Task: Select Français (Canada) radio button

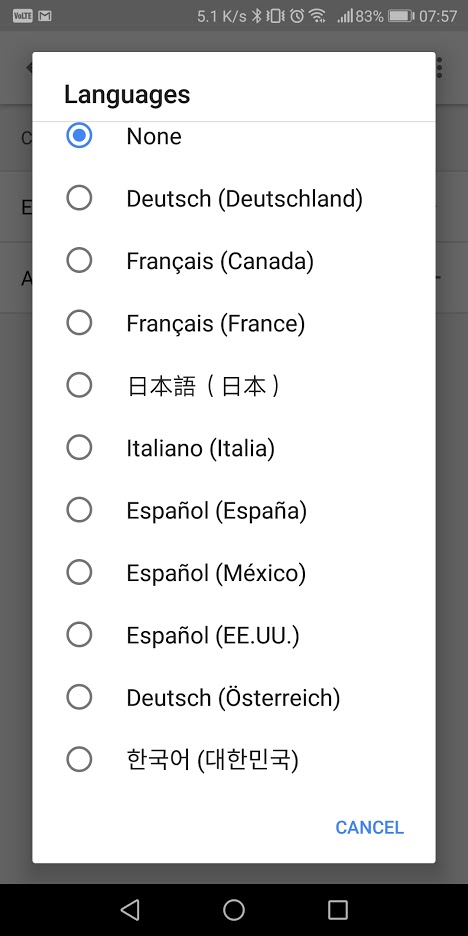Action: 79,261
